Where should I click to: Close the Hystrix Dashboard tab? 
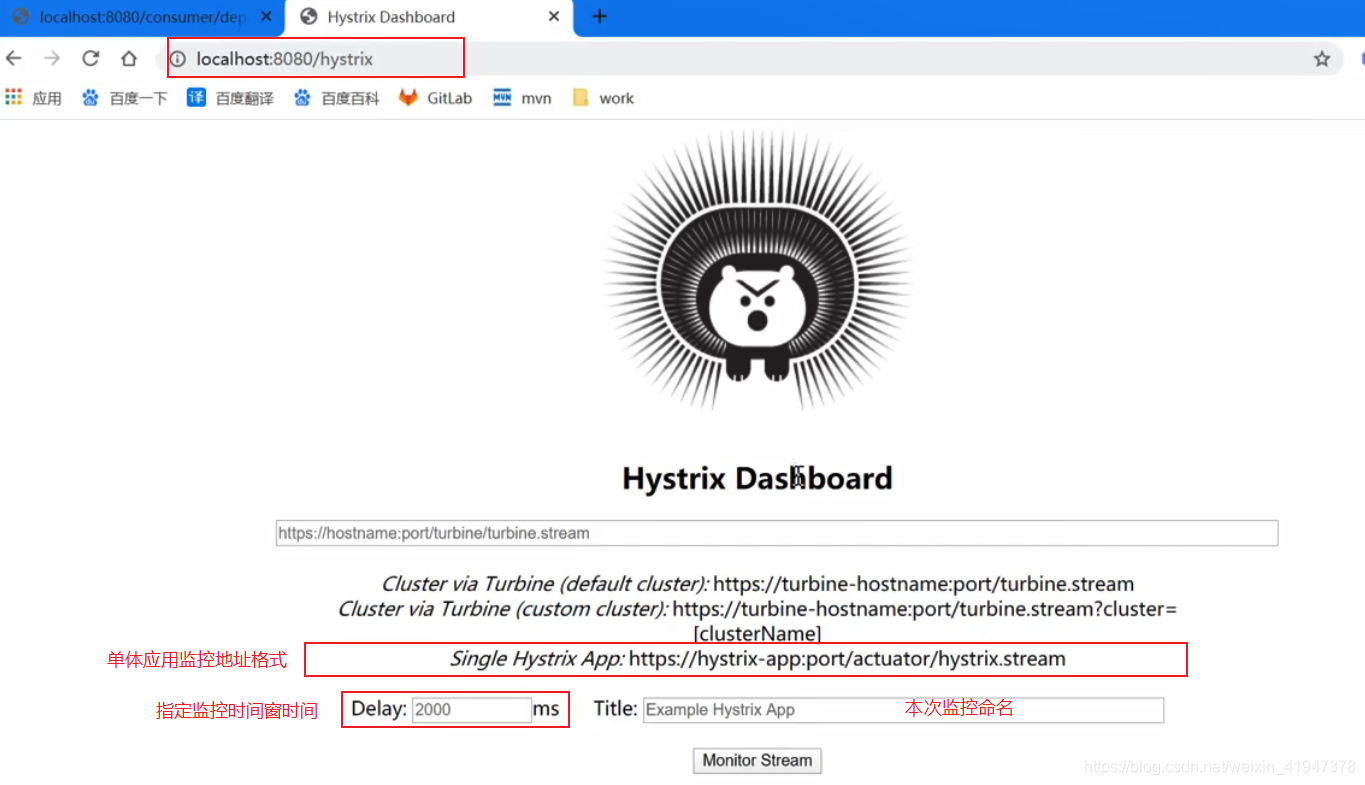(555, 17)
